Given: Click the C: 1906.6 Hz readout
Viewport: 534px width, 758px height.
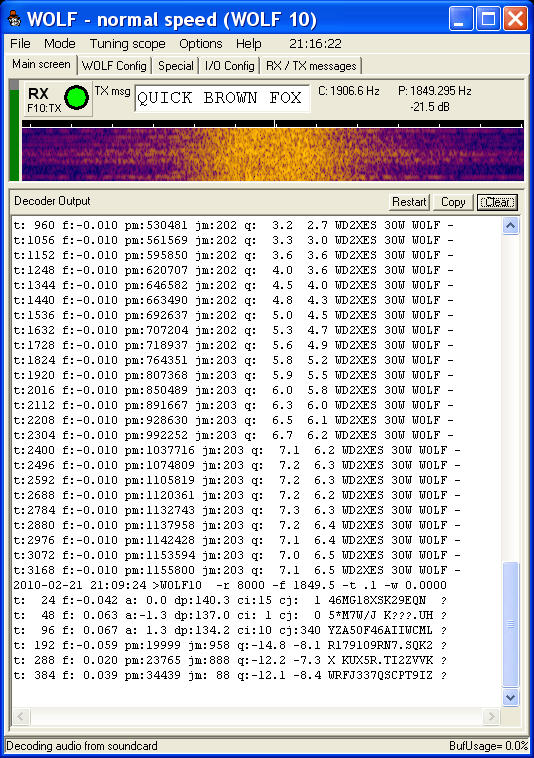Looking at the screenshot, I should pos(348,91).
